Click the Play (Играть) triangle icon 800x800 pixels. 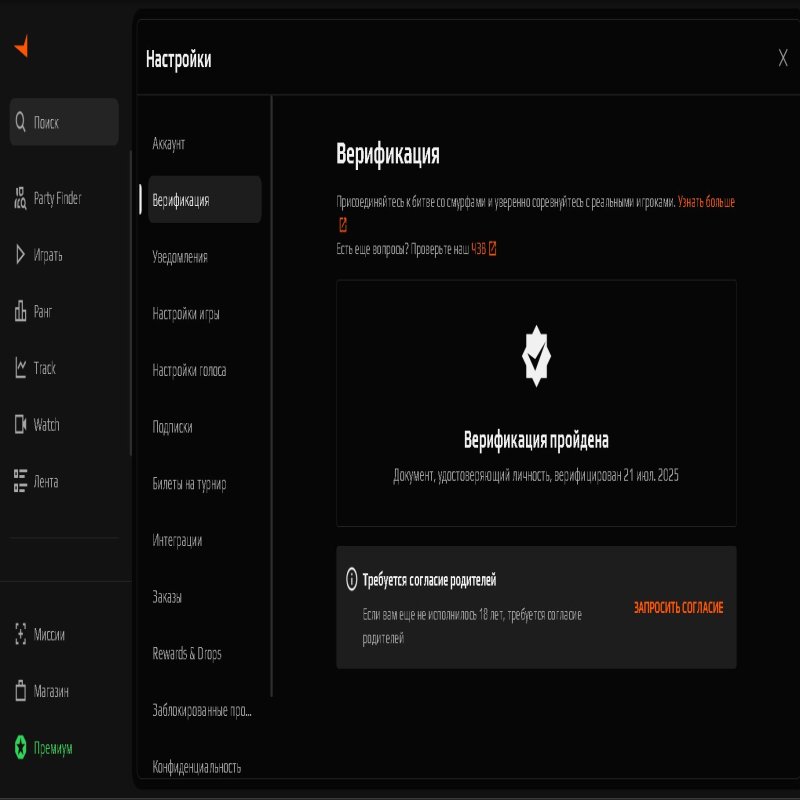20,255
